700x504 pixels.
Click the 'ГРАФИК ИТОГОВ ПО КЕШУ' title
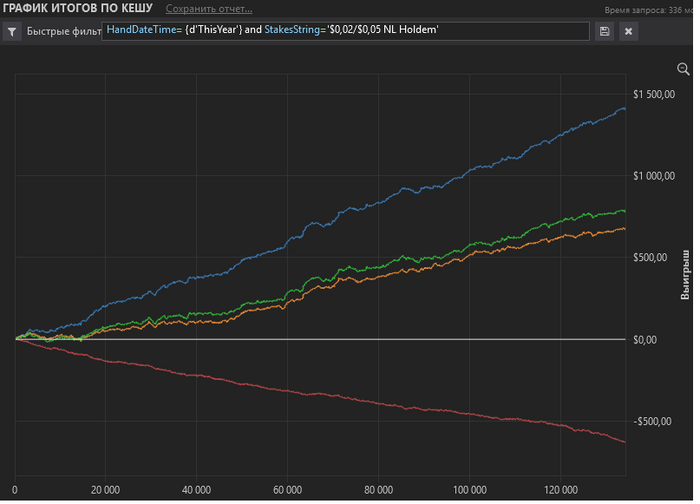pos(79,8)
